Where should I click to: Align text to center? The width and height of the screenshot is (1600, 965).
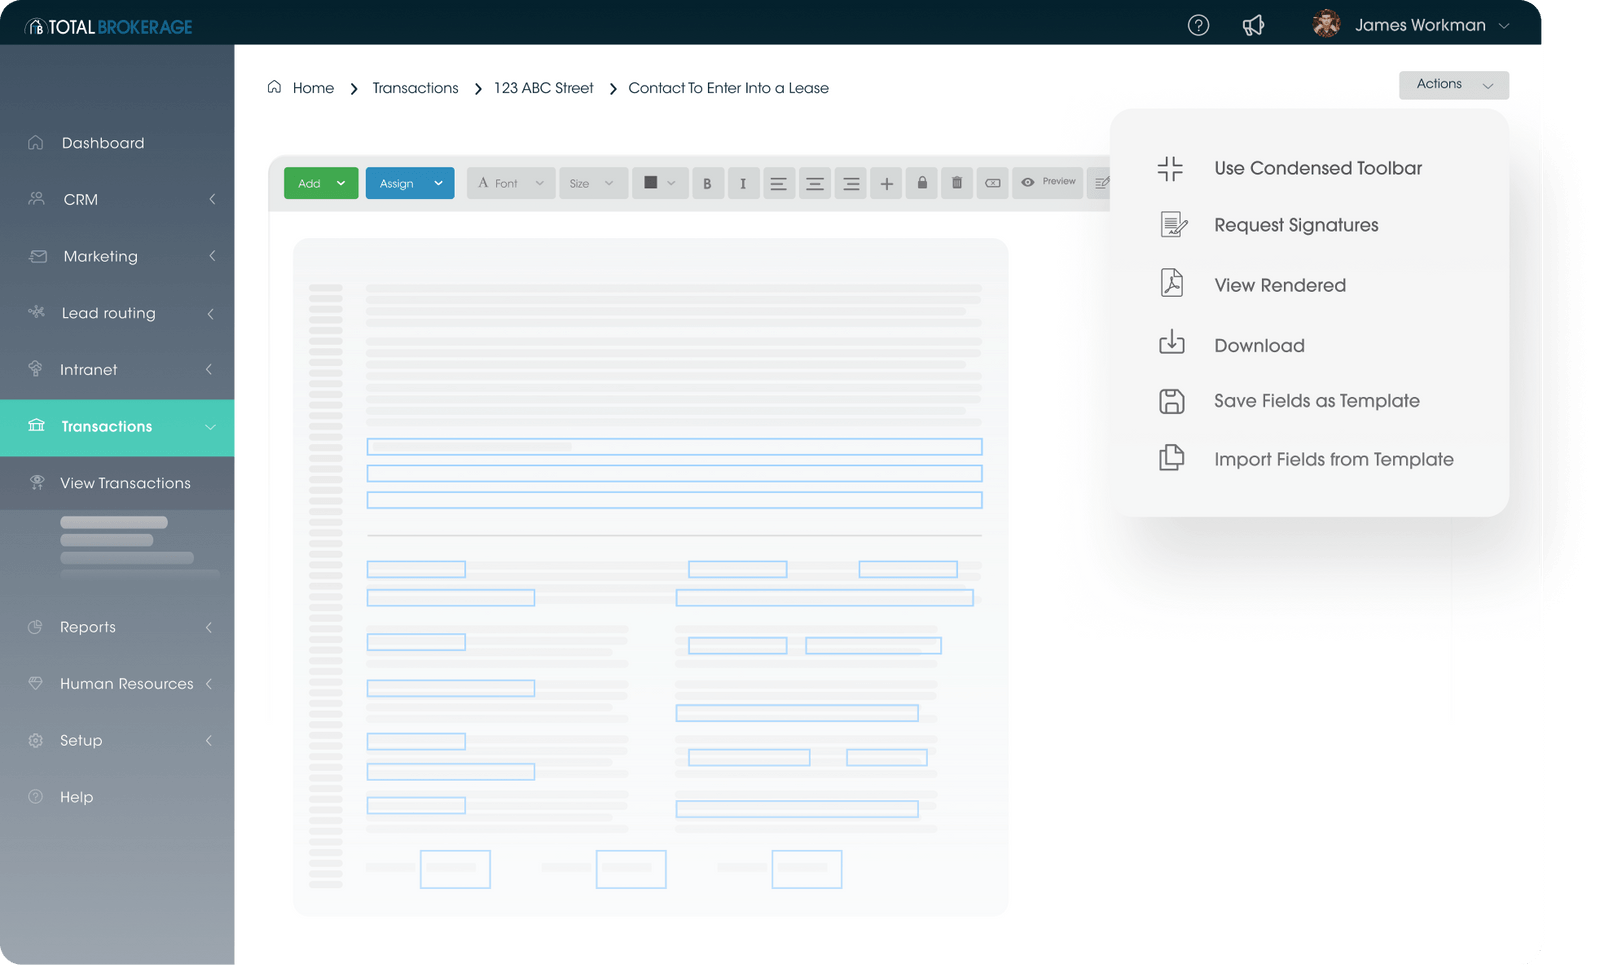[814, 183]
